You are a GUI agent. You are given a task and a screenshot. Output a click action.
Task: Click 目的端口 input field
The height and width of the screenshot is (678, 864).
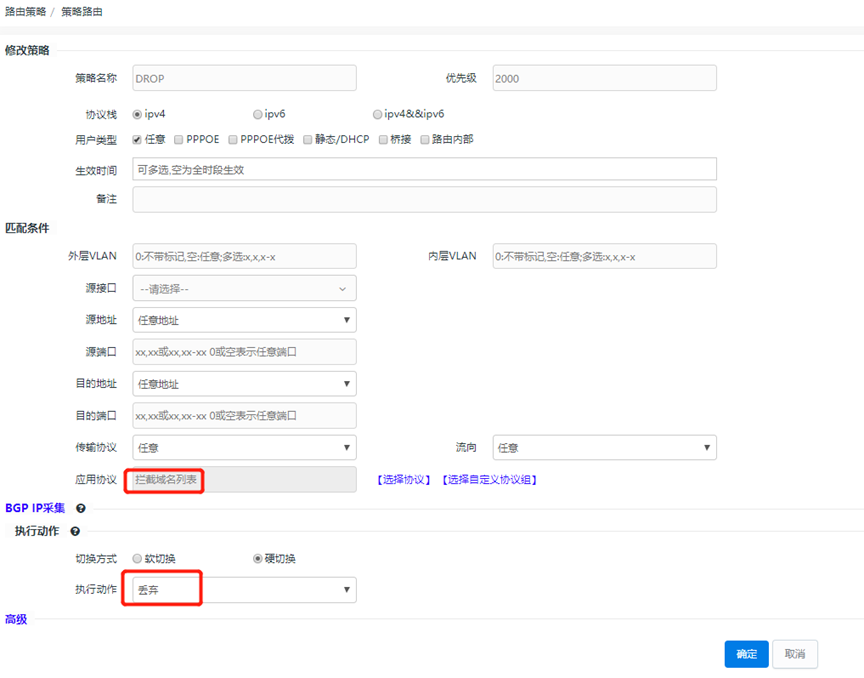click(245, 416)
